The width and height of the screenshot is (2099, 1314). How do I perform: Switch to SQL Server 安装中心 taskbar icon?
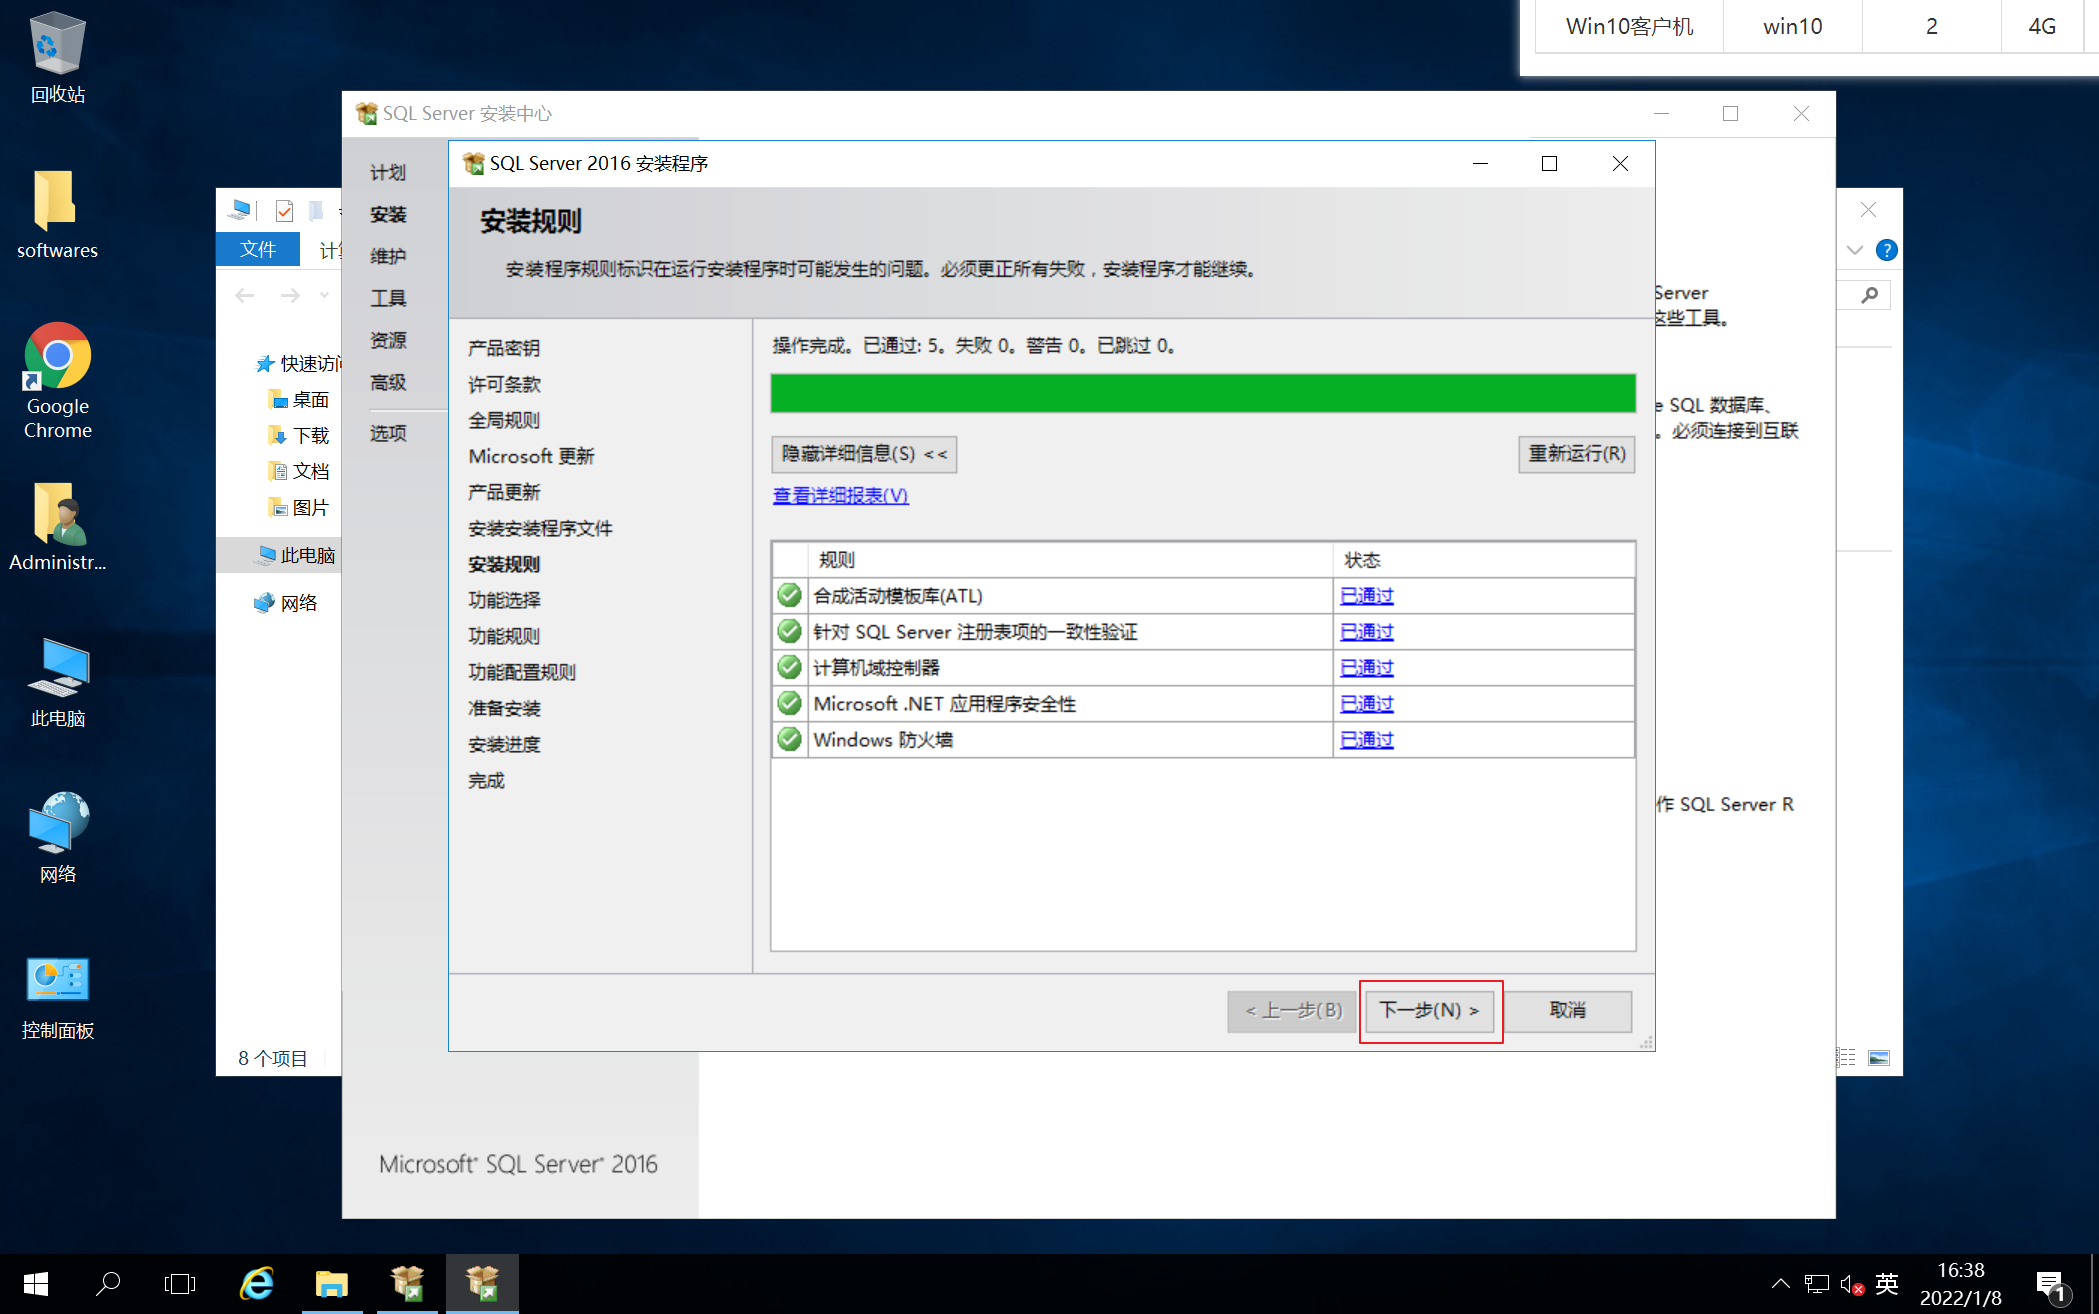click(x=407, y=1284)
